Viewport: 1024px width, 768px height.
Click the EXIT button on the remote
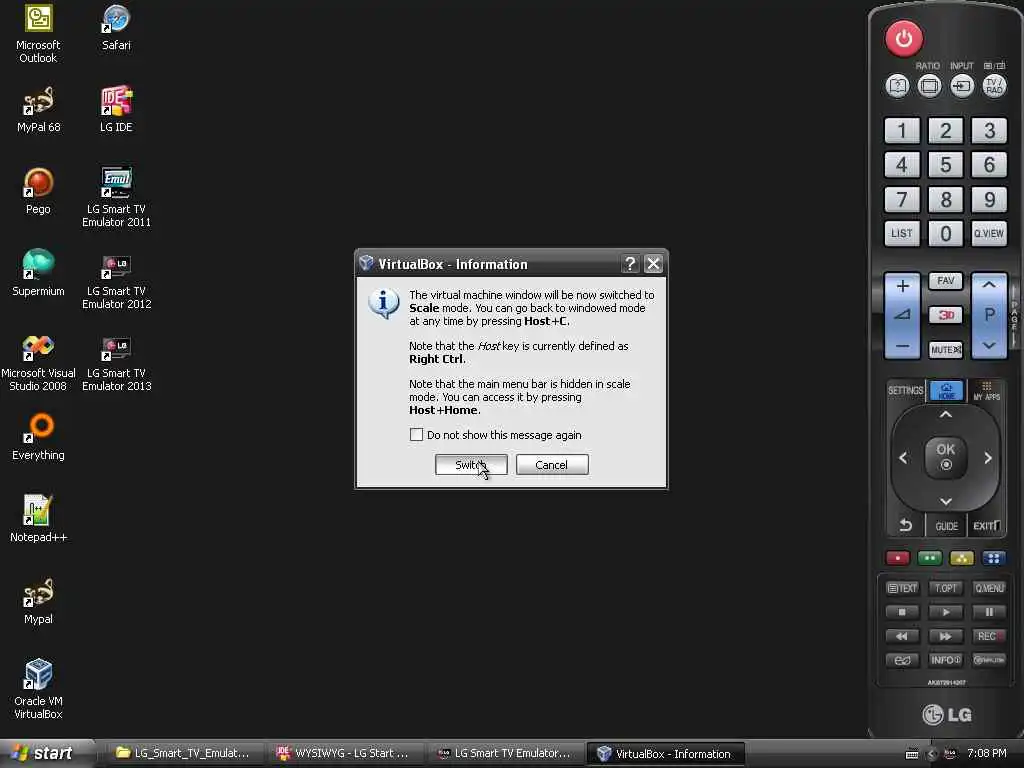986,525
